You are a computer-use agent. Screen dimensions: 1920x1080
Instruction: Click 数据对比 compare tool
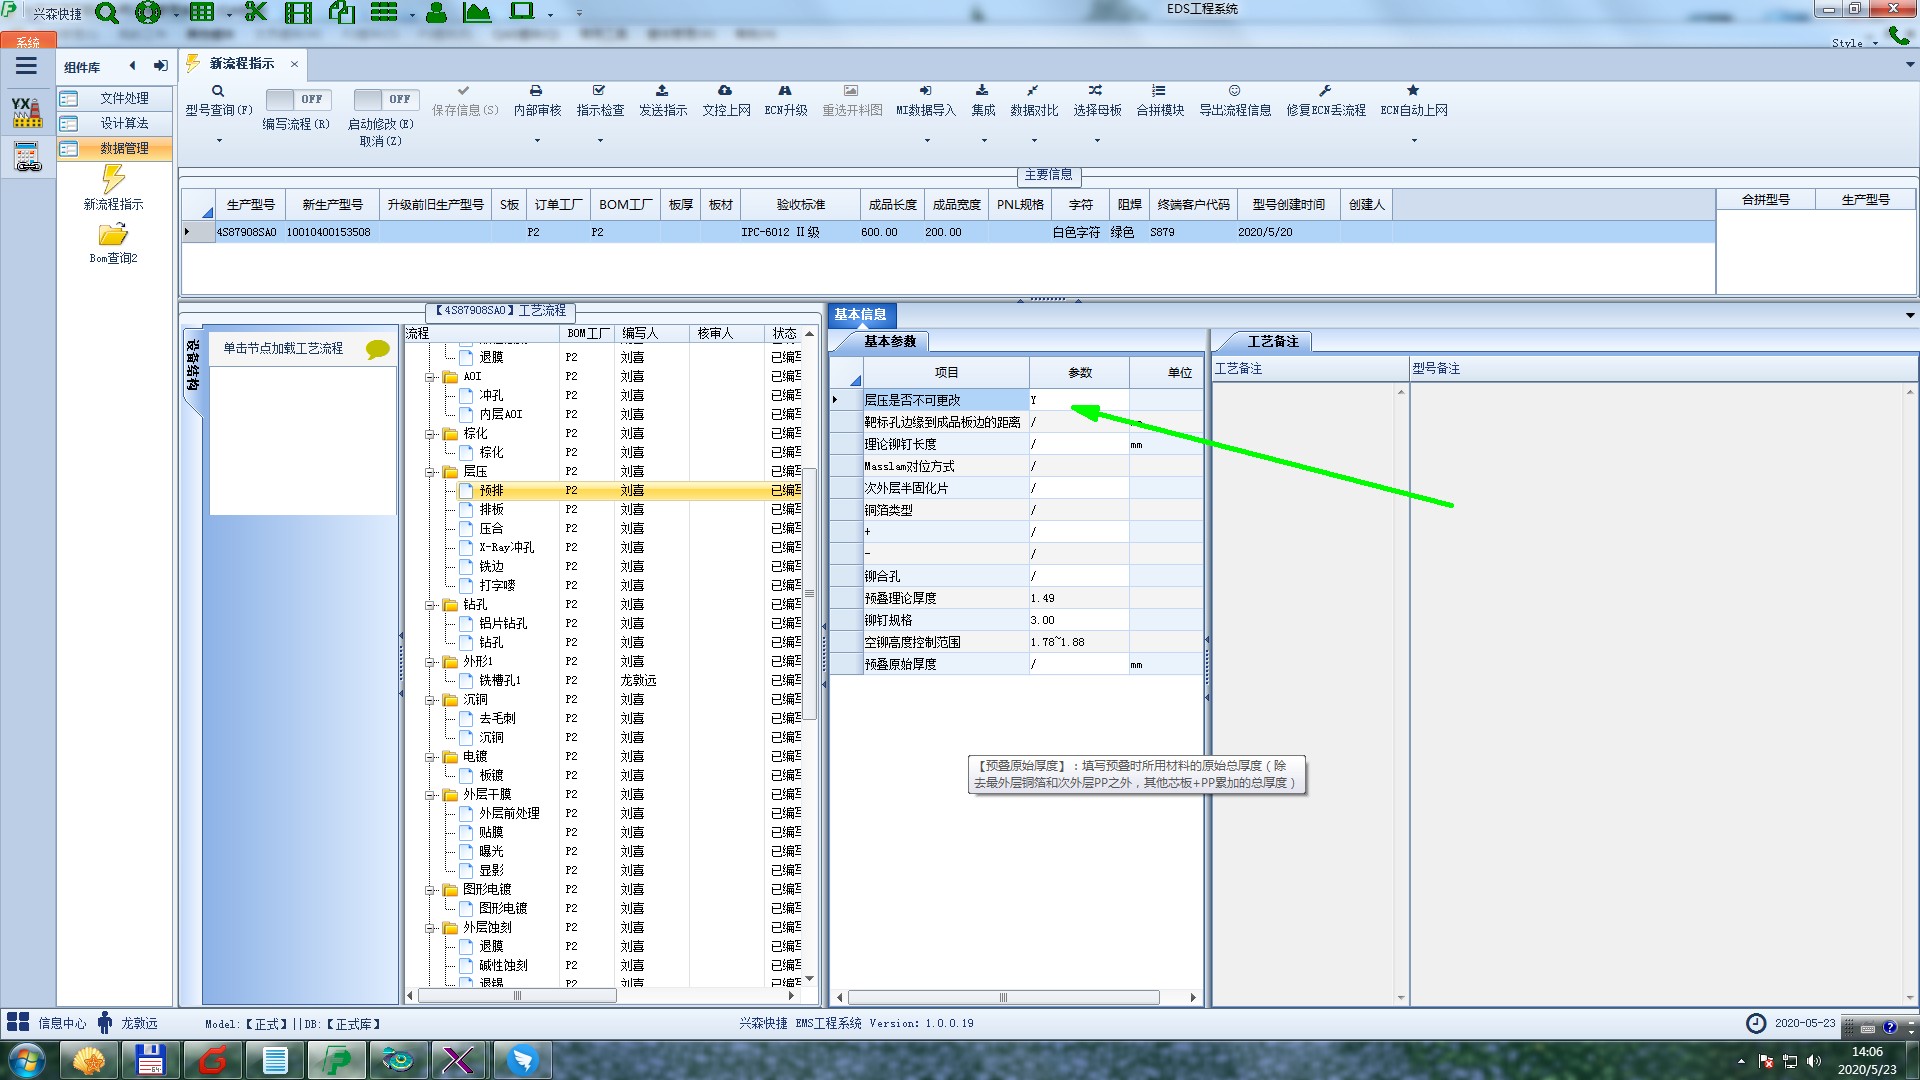1034,101
